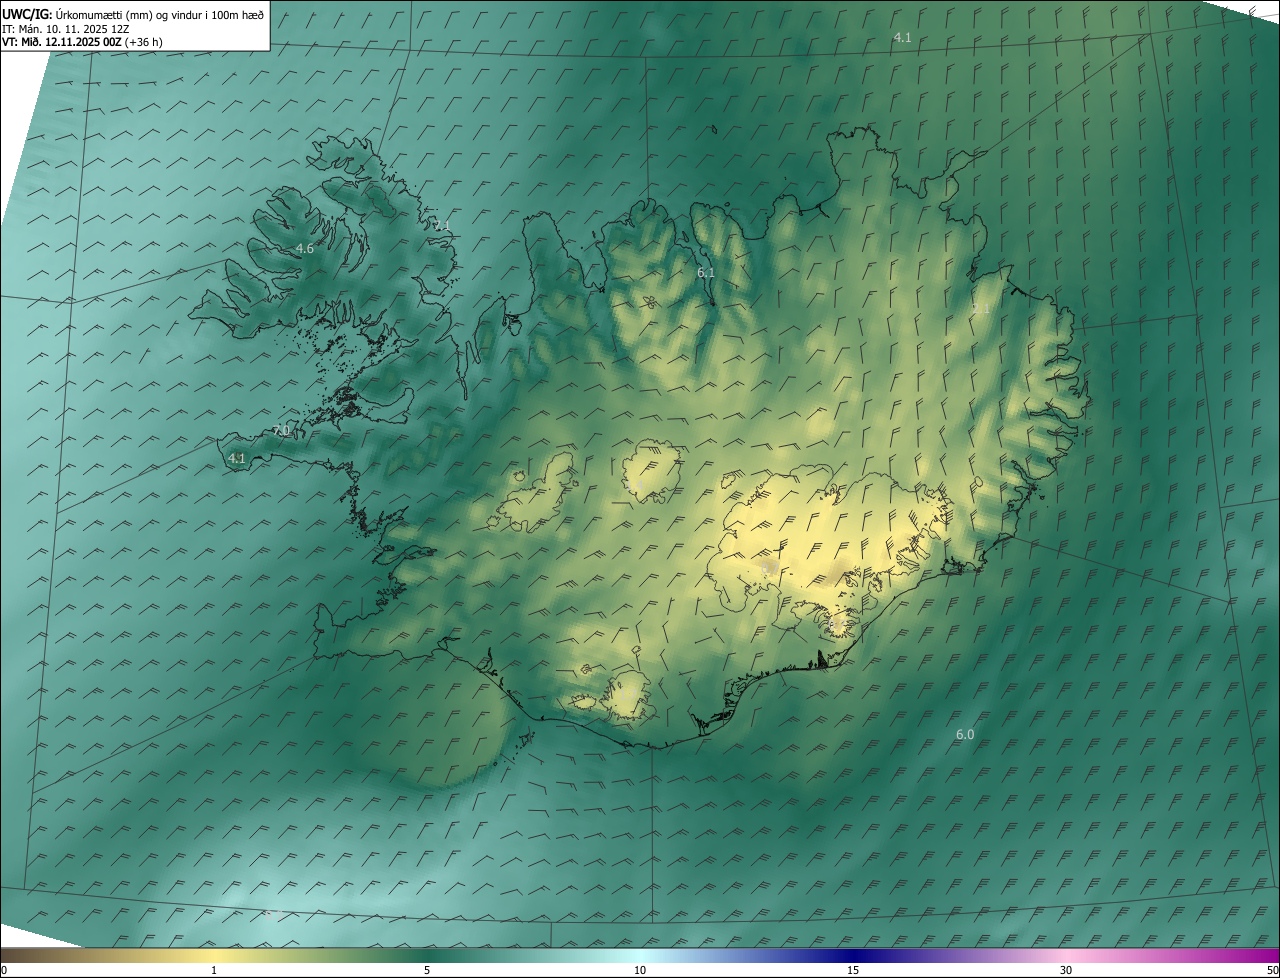Click the '6.1' value label in north Iceland

[706, 273]
